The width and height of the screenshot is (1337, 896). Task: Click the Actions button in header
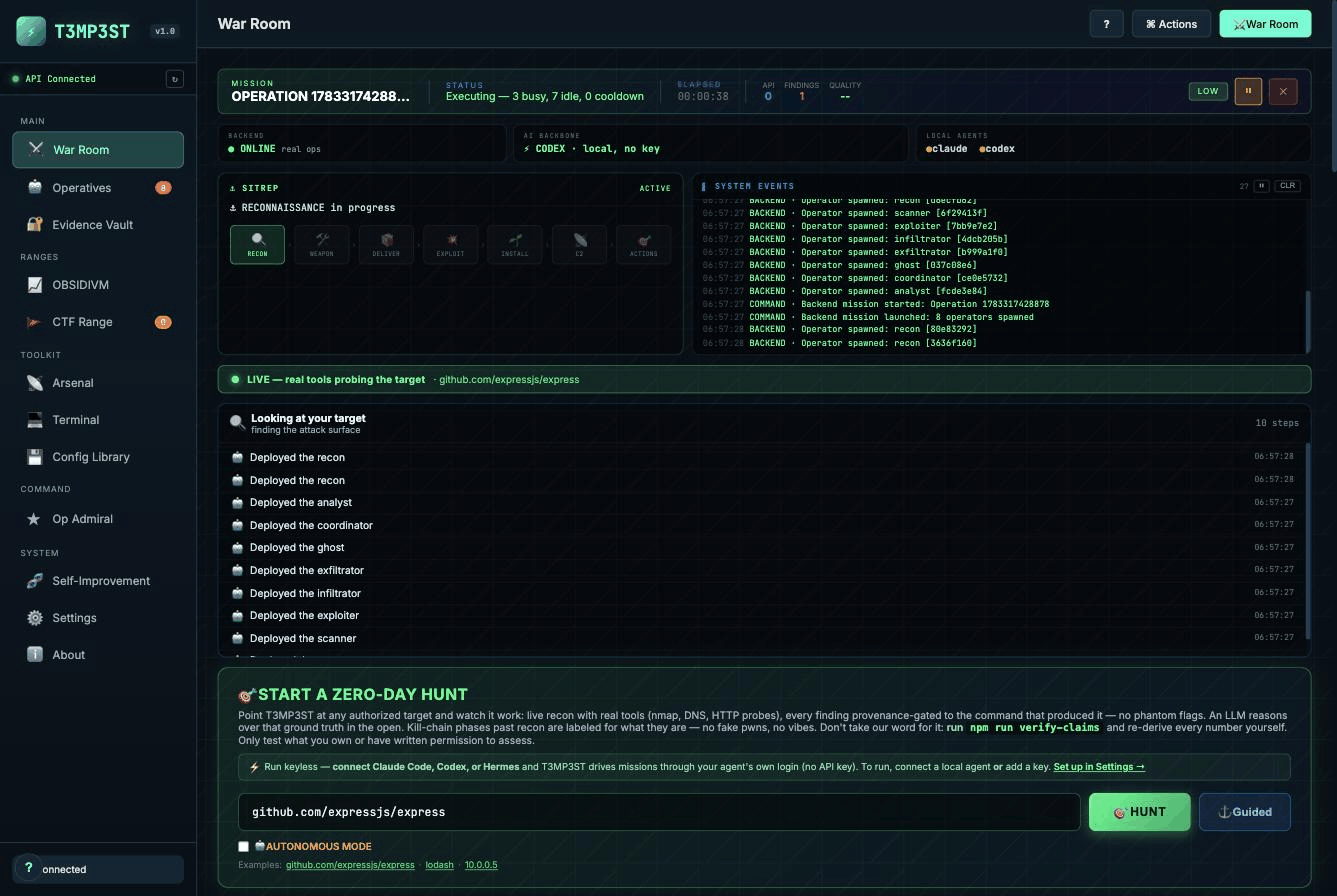(x=1171, y=24)
